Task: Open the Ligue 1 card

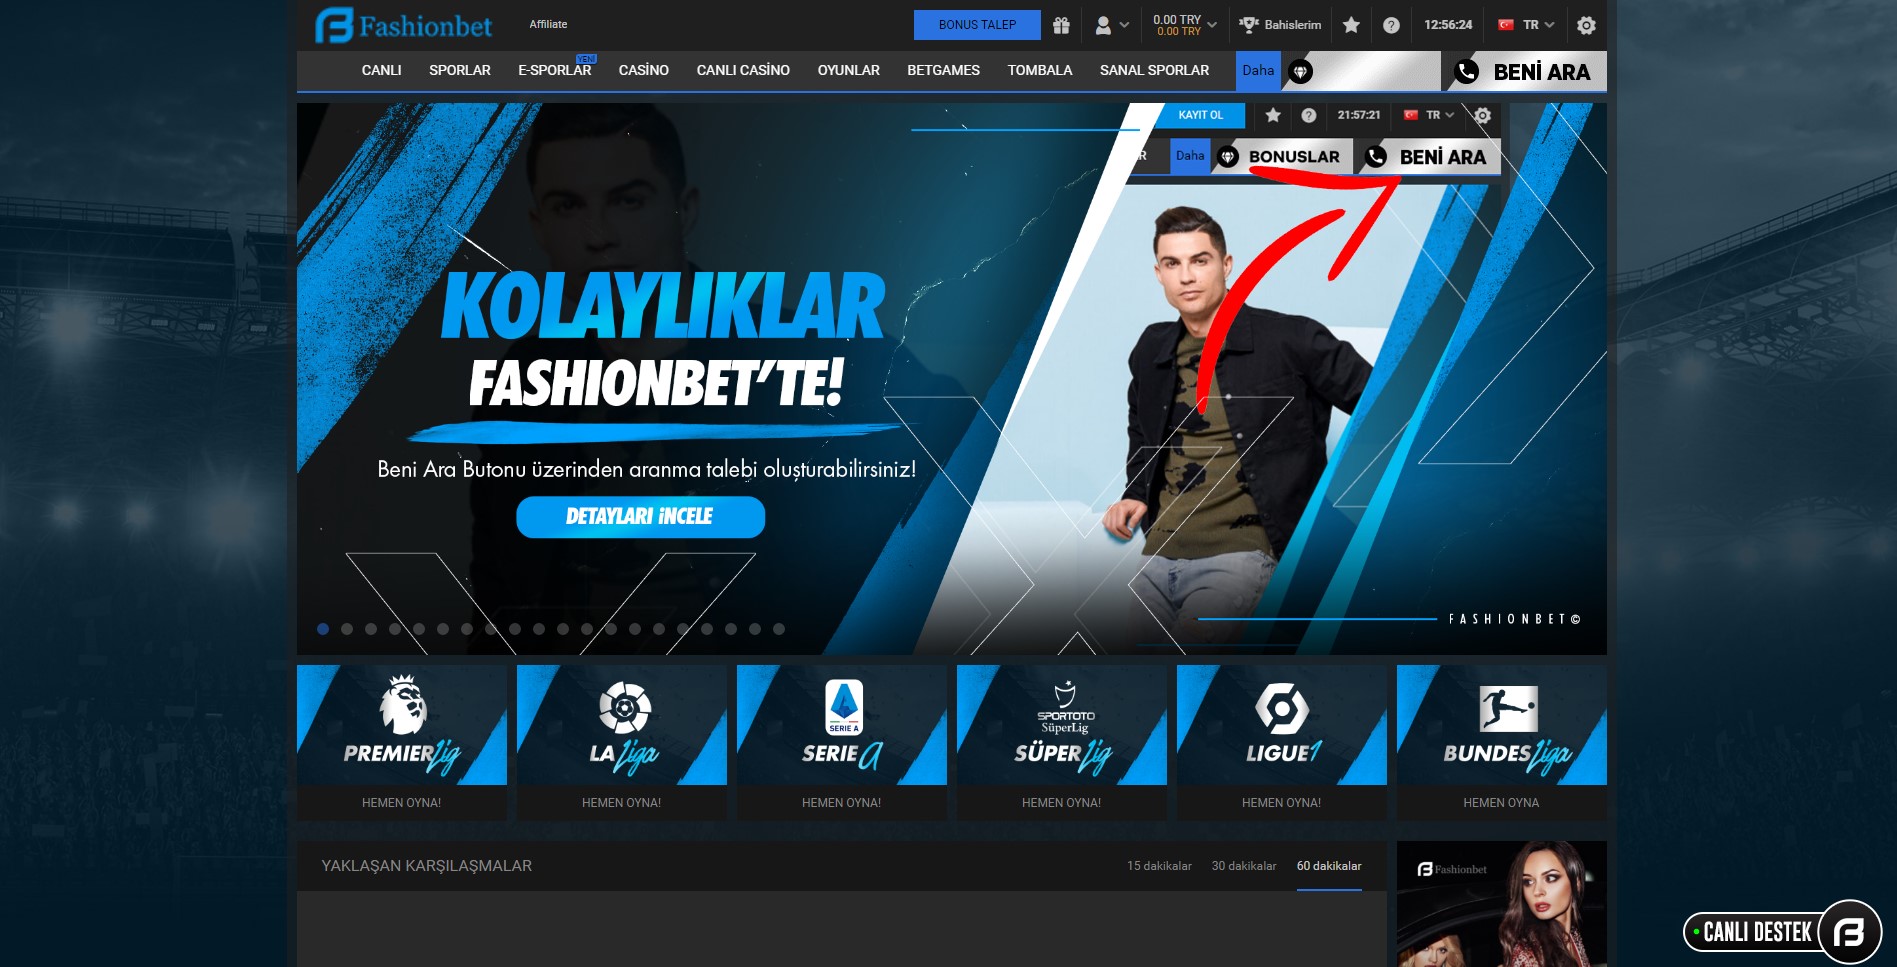Action: pos(1282,725)
